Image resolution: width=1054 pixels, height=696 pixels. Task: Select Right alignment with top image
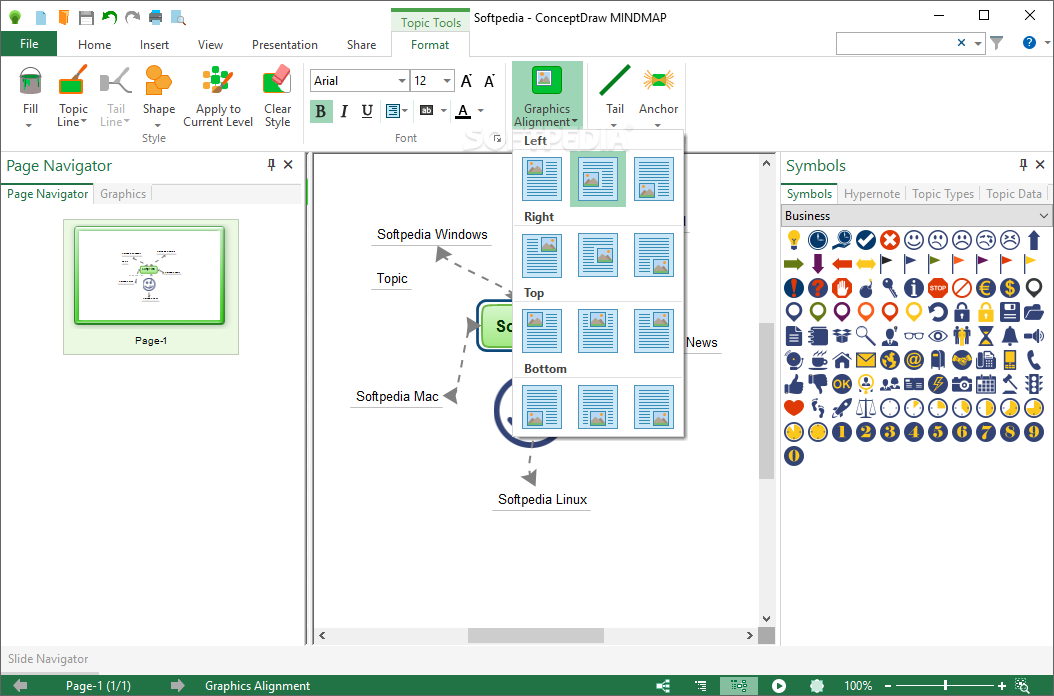542,255
